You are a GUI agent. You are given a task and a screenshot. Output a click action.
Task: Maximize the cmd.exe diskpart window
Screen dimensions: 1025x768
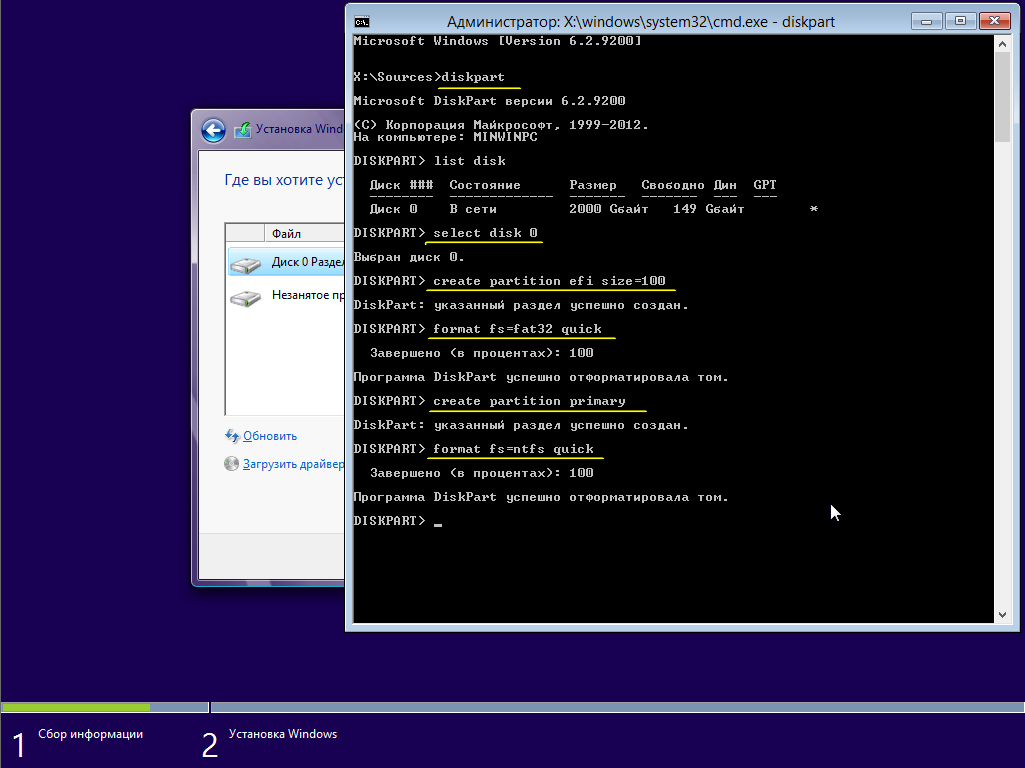click(x=960, y=21)
